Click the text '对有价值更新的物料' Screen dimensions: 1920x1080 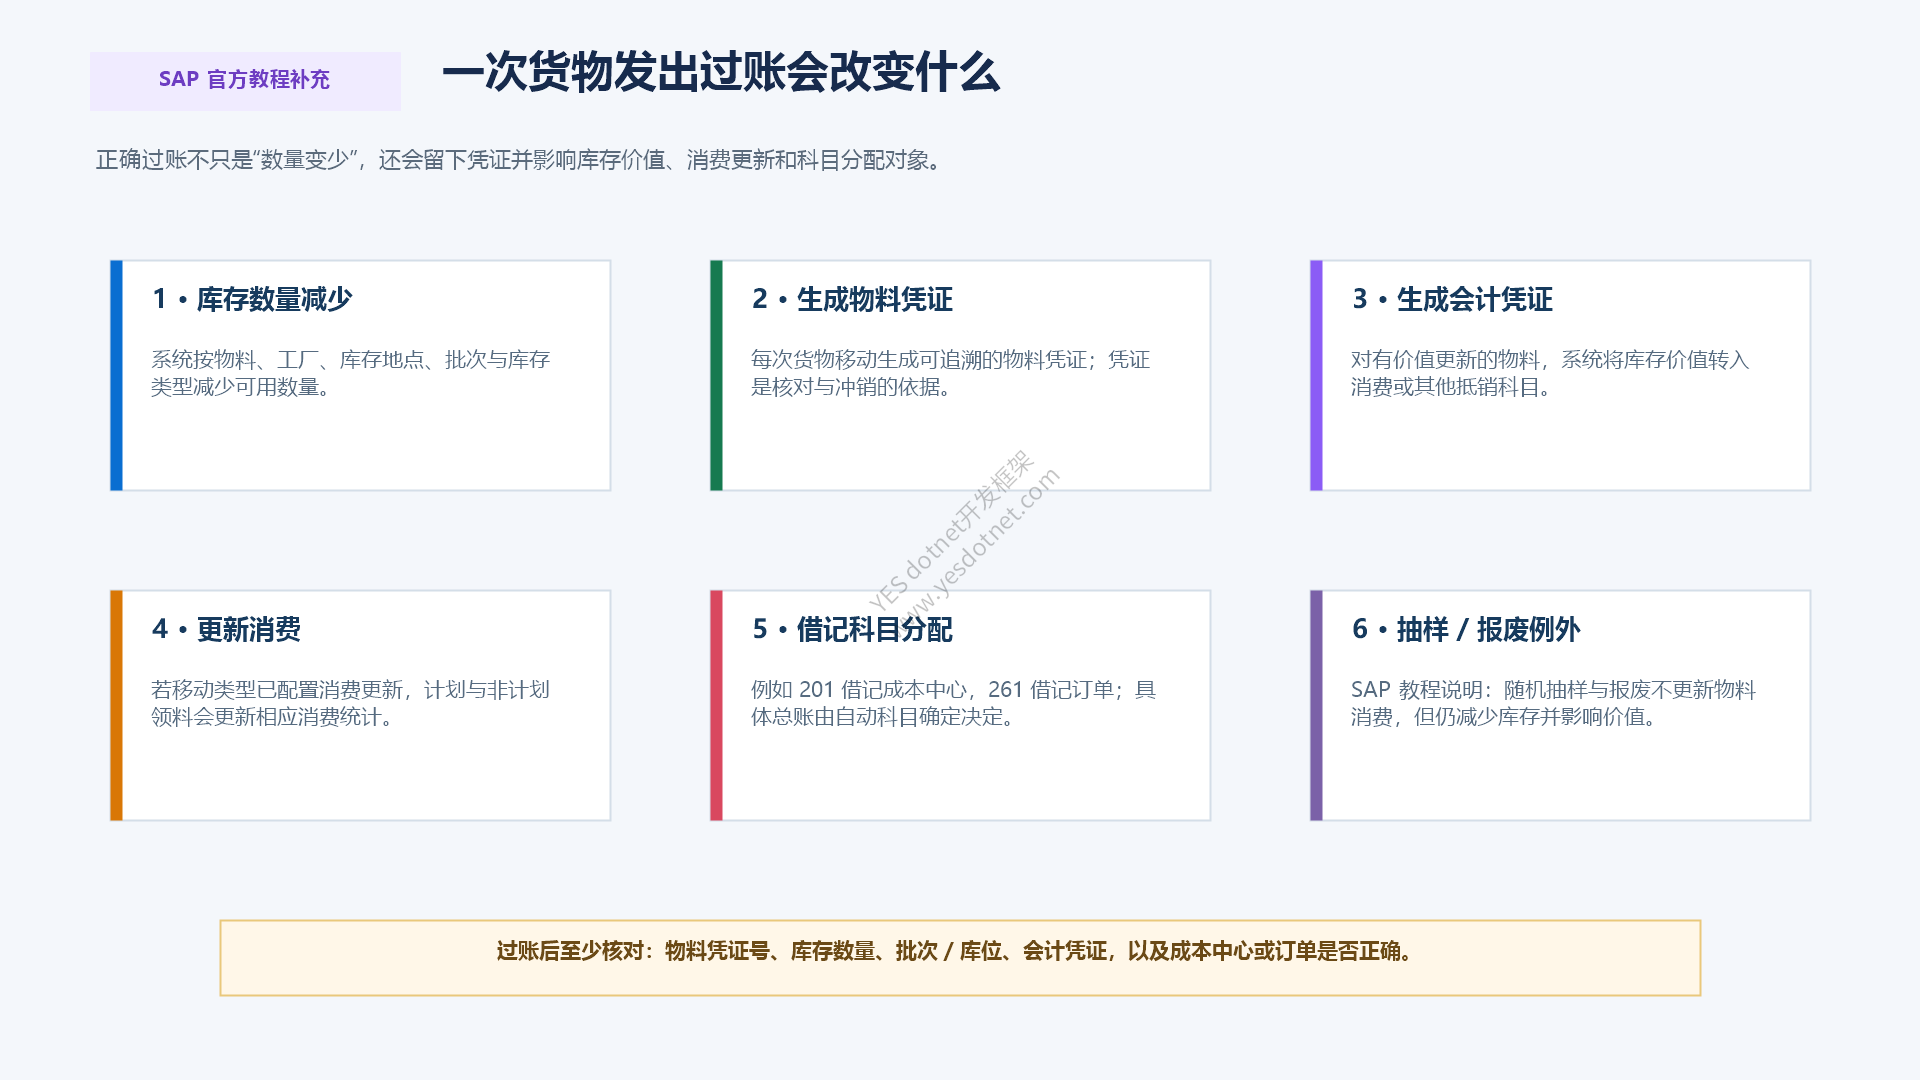pyautogui.click(x=1550, y=373)
